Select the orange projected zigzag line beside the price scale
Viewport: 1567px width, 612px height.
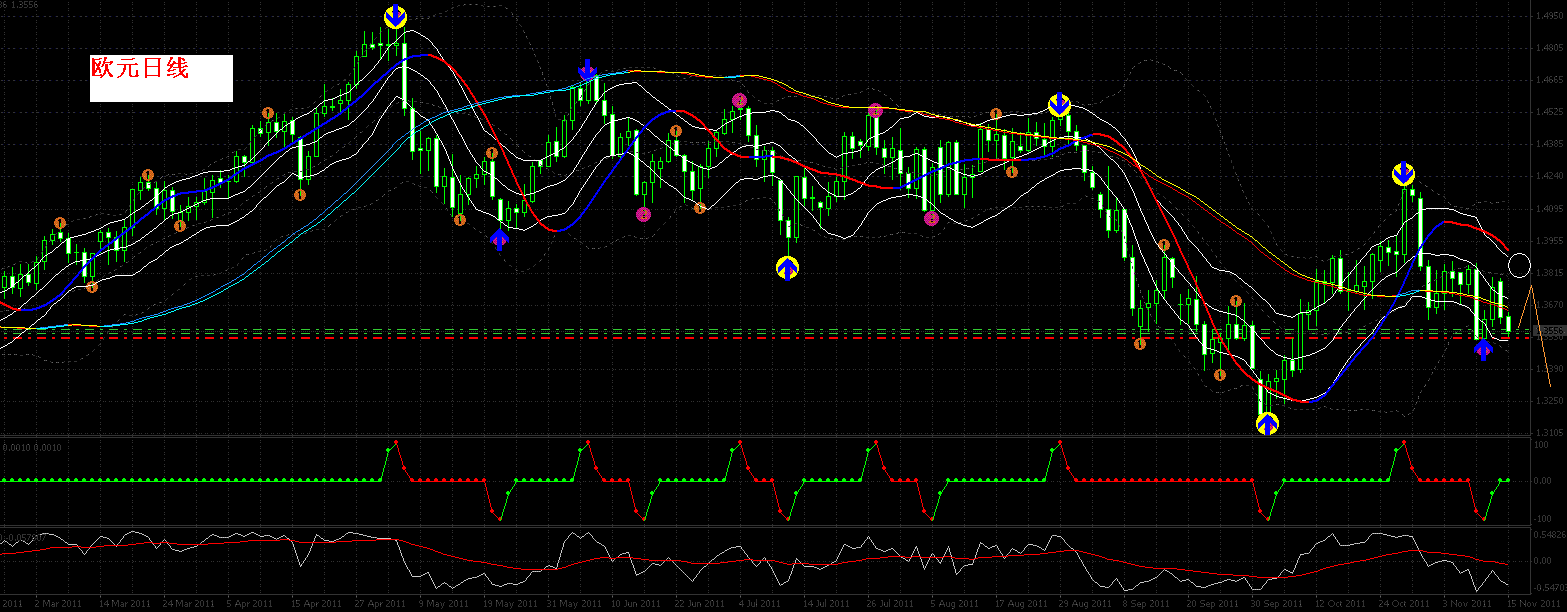click(1533, 335)
